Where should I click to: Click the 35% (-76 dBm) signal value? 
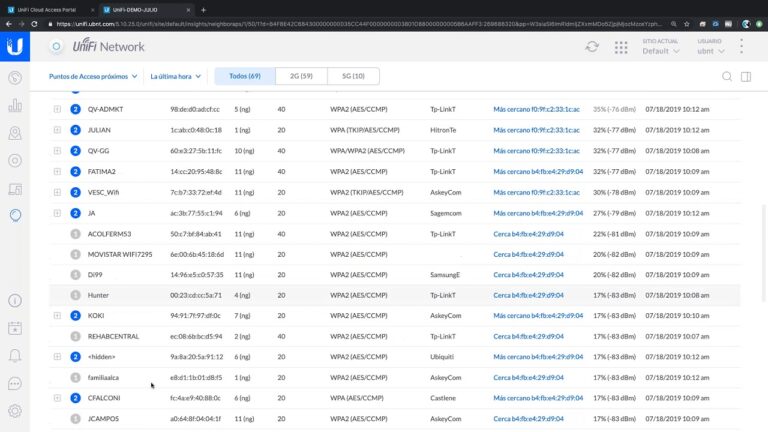[614, 109]
